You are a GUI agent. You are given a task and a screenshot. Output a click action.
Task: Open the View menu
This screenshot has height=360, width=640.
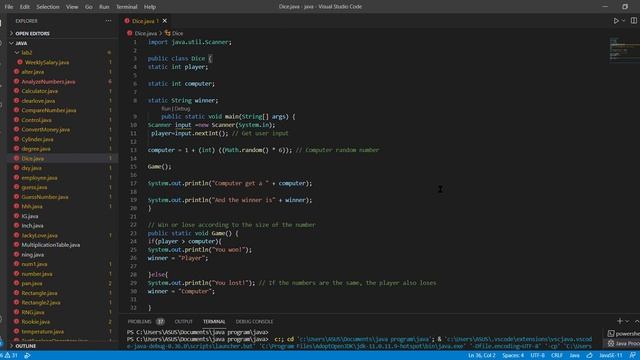[72, 7]
